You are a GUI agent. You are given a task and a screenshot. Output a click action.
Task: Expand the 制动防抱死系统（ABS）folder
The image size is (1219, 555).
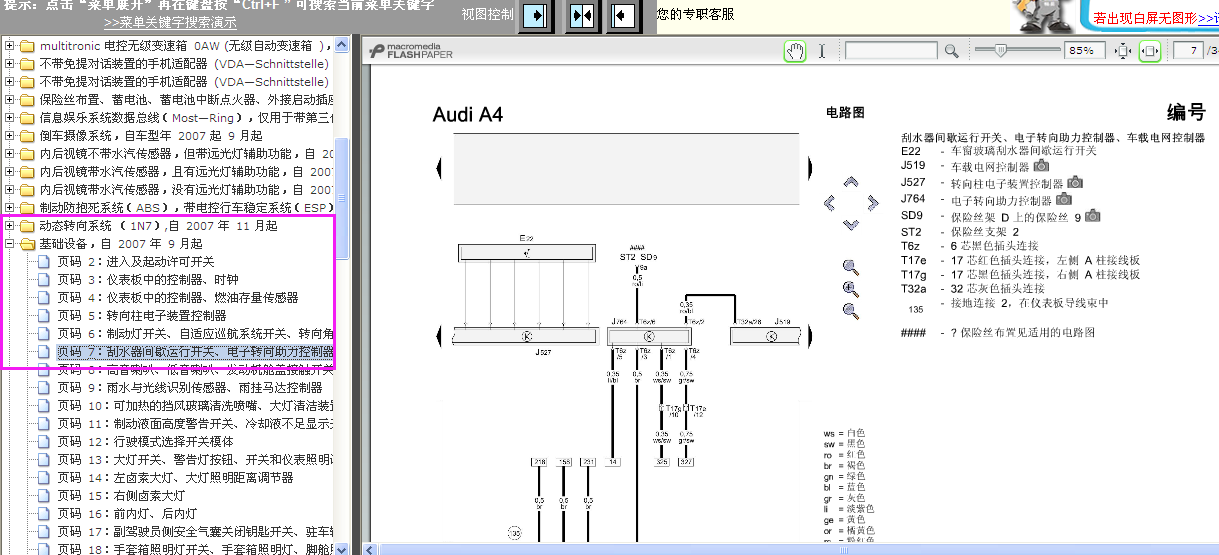[10, 208]
